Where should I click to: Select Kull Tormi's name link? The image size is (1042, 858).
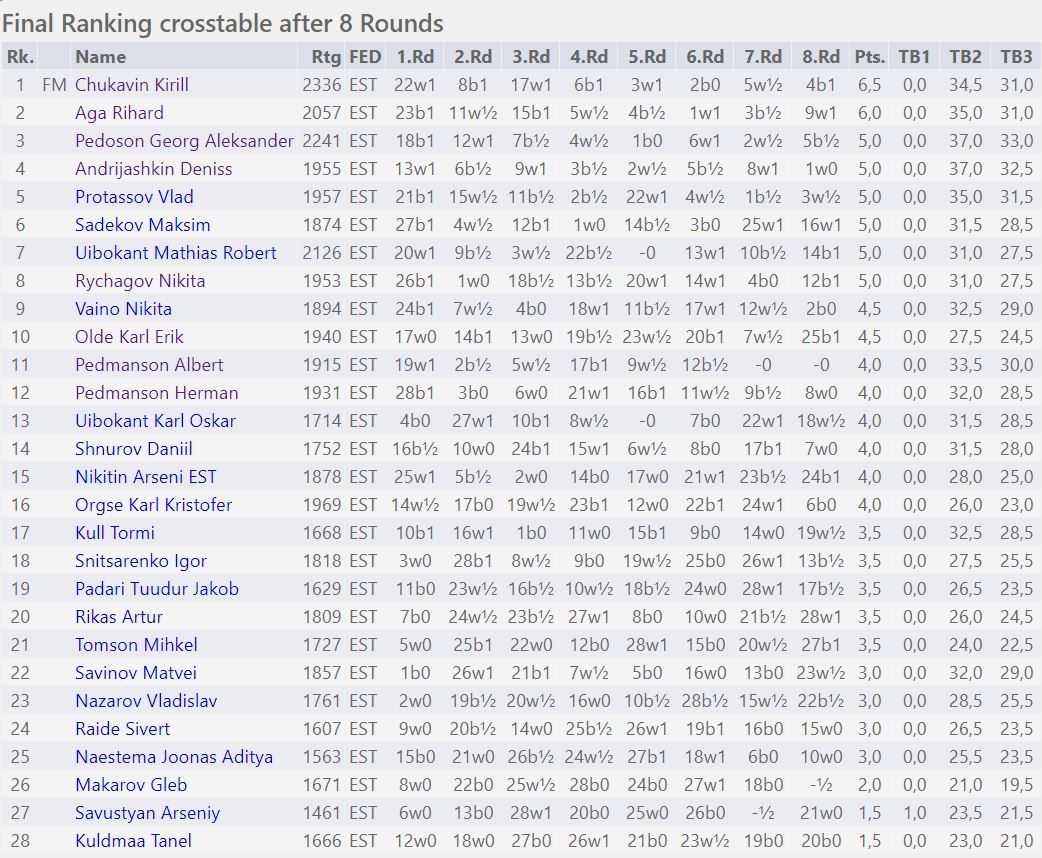pyautogui.click(x=114, y=532)
